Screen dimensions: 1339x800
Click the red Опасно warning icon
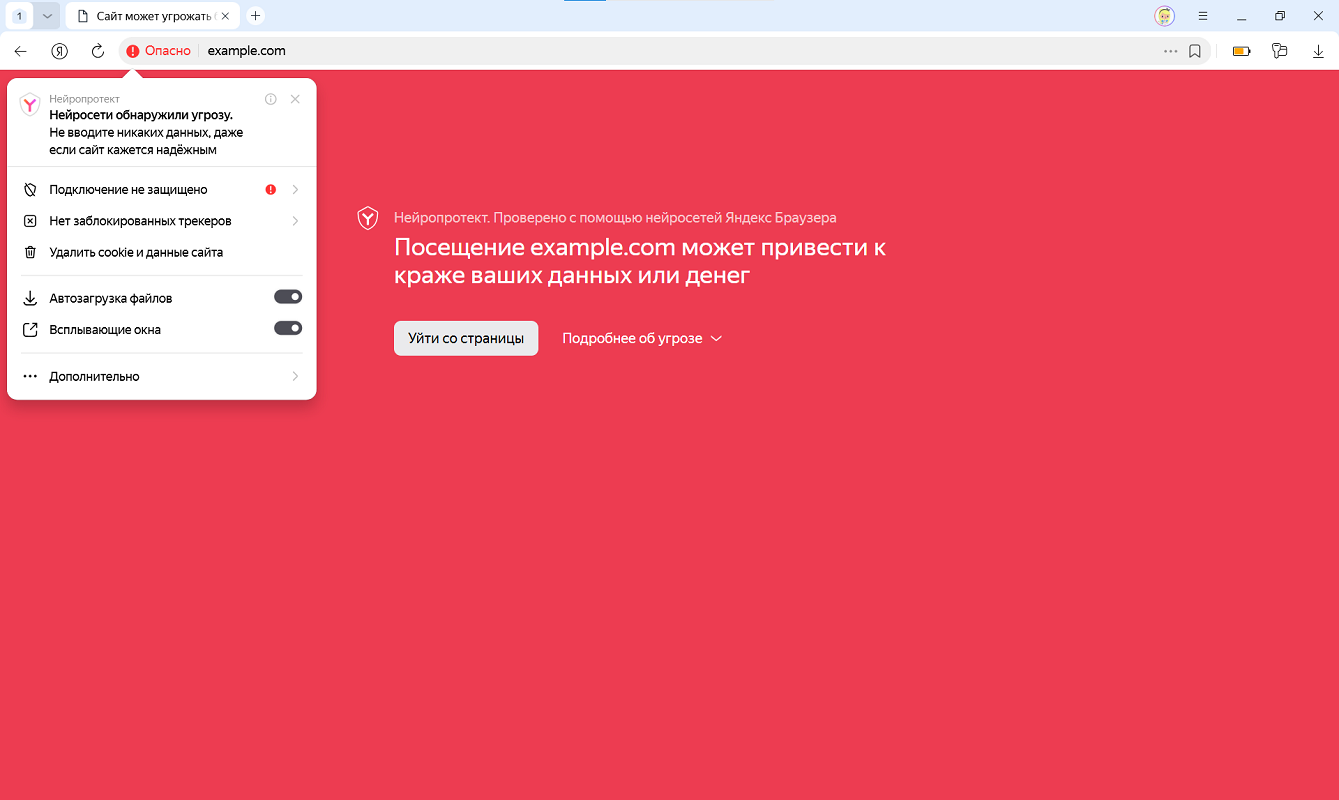(133, 51)
